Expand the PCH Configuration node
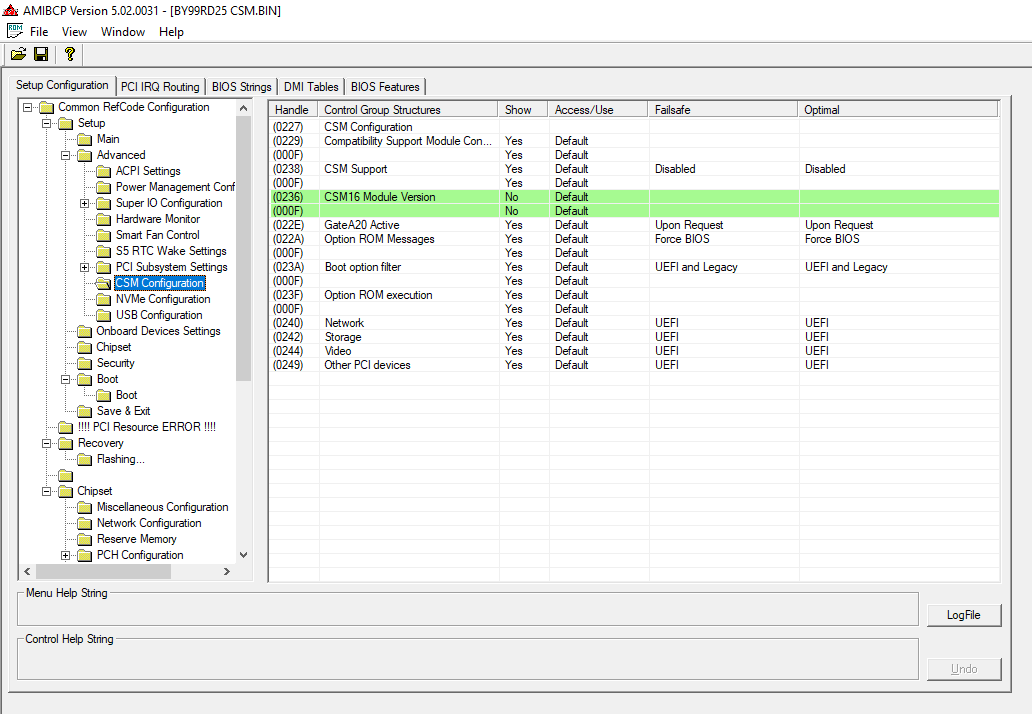1032x714 pixels. 65,555
